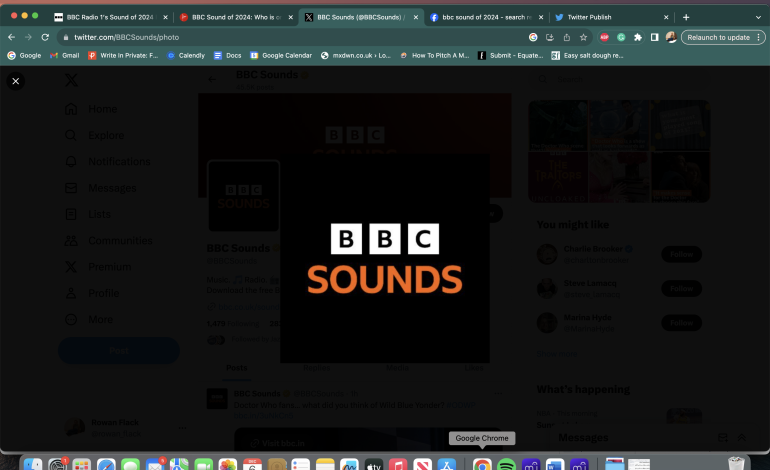Click the BBC Sounds logo image
Viewport: 770px width, 470px height.
[385, 259]
